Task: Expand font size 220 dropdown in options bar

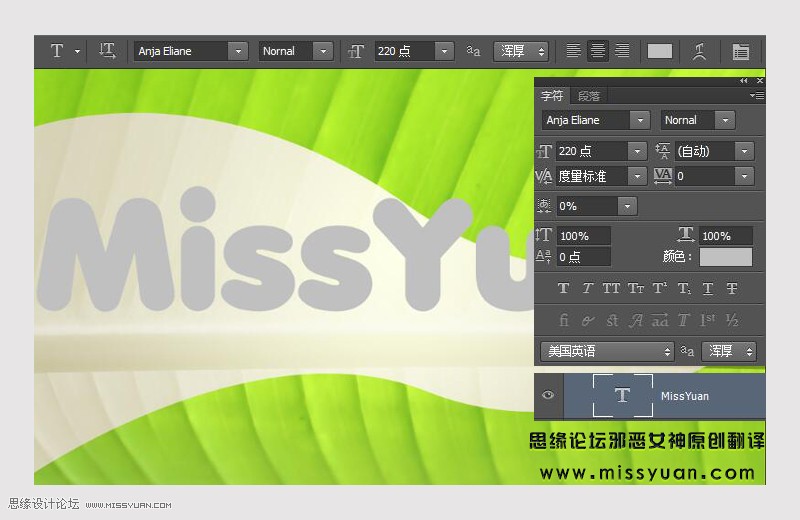Action: coord(443,51)
